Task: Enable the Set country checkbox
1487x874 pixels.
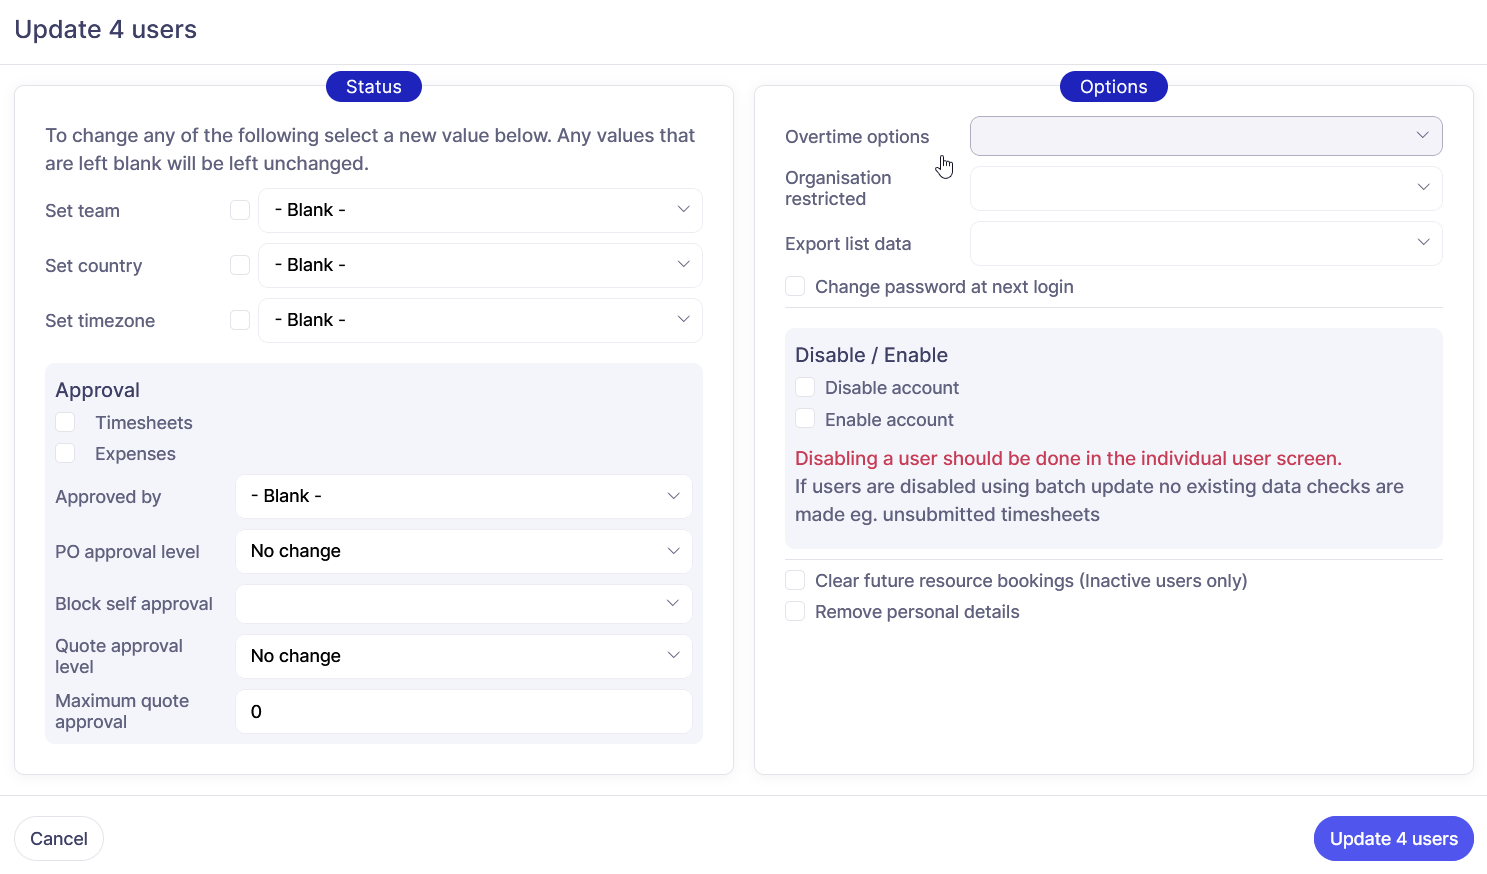Action: [240, 265]
